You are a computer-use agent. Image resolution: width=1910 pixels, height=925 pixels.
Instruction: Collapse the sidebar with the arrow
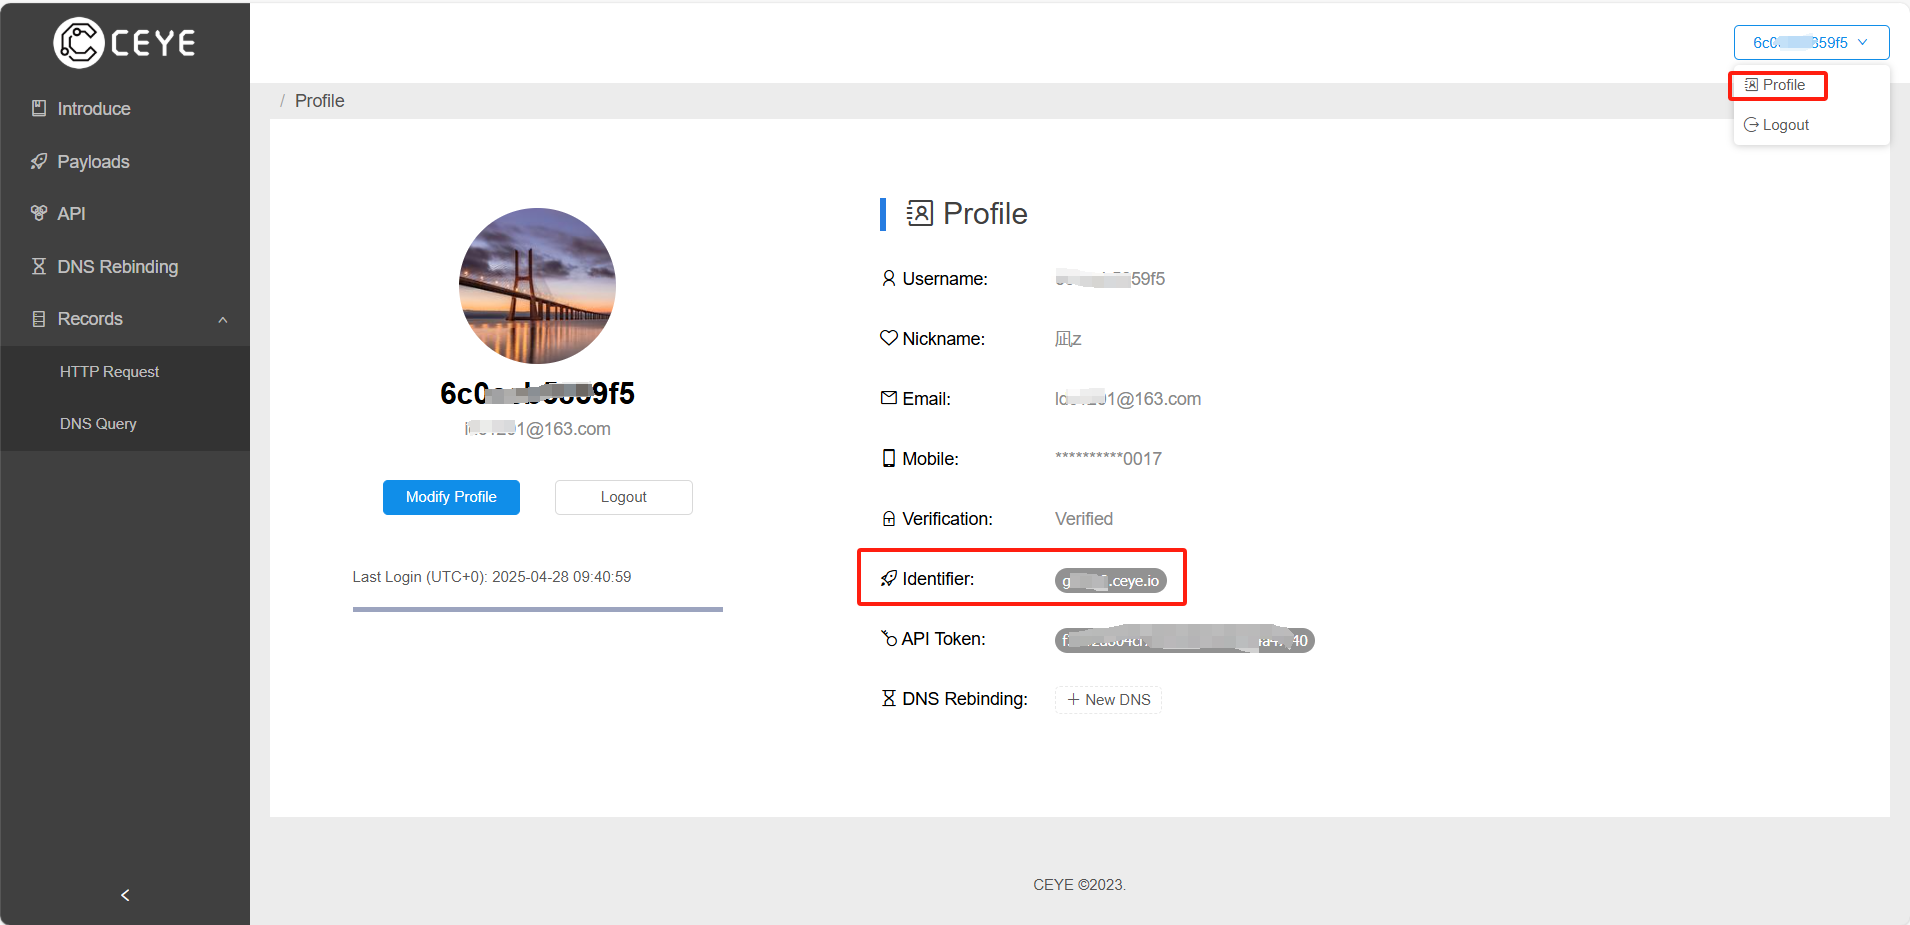[x=125, y=895]
